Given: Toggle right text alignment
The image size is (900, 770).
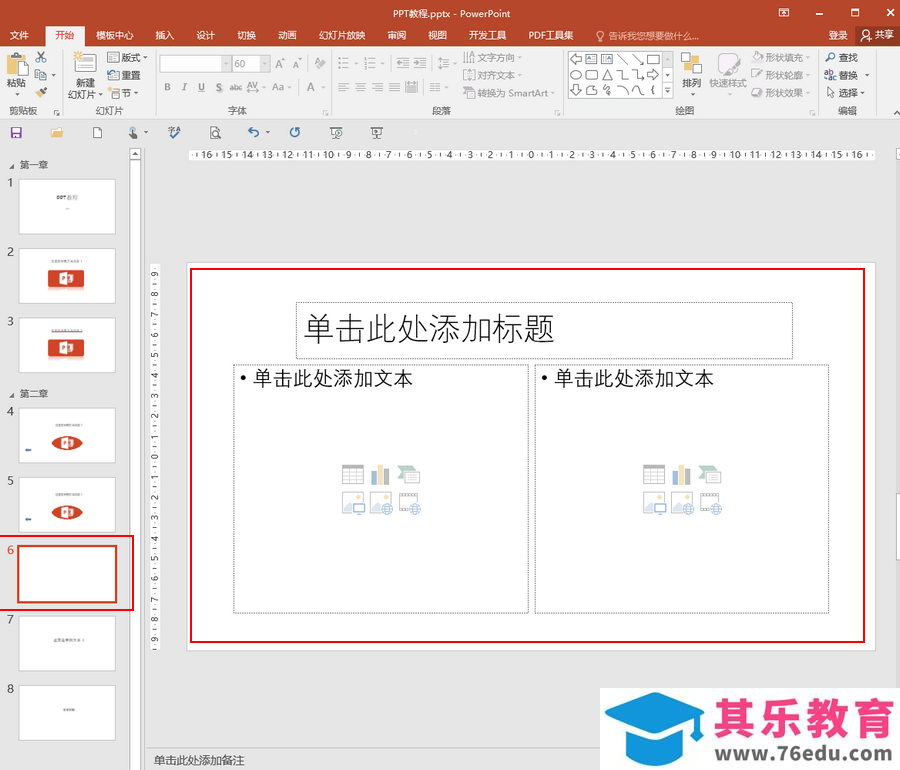Looking at the screenshot, I should pyautogui.click(x=377, y=87).
